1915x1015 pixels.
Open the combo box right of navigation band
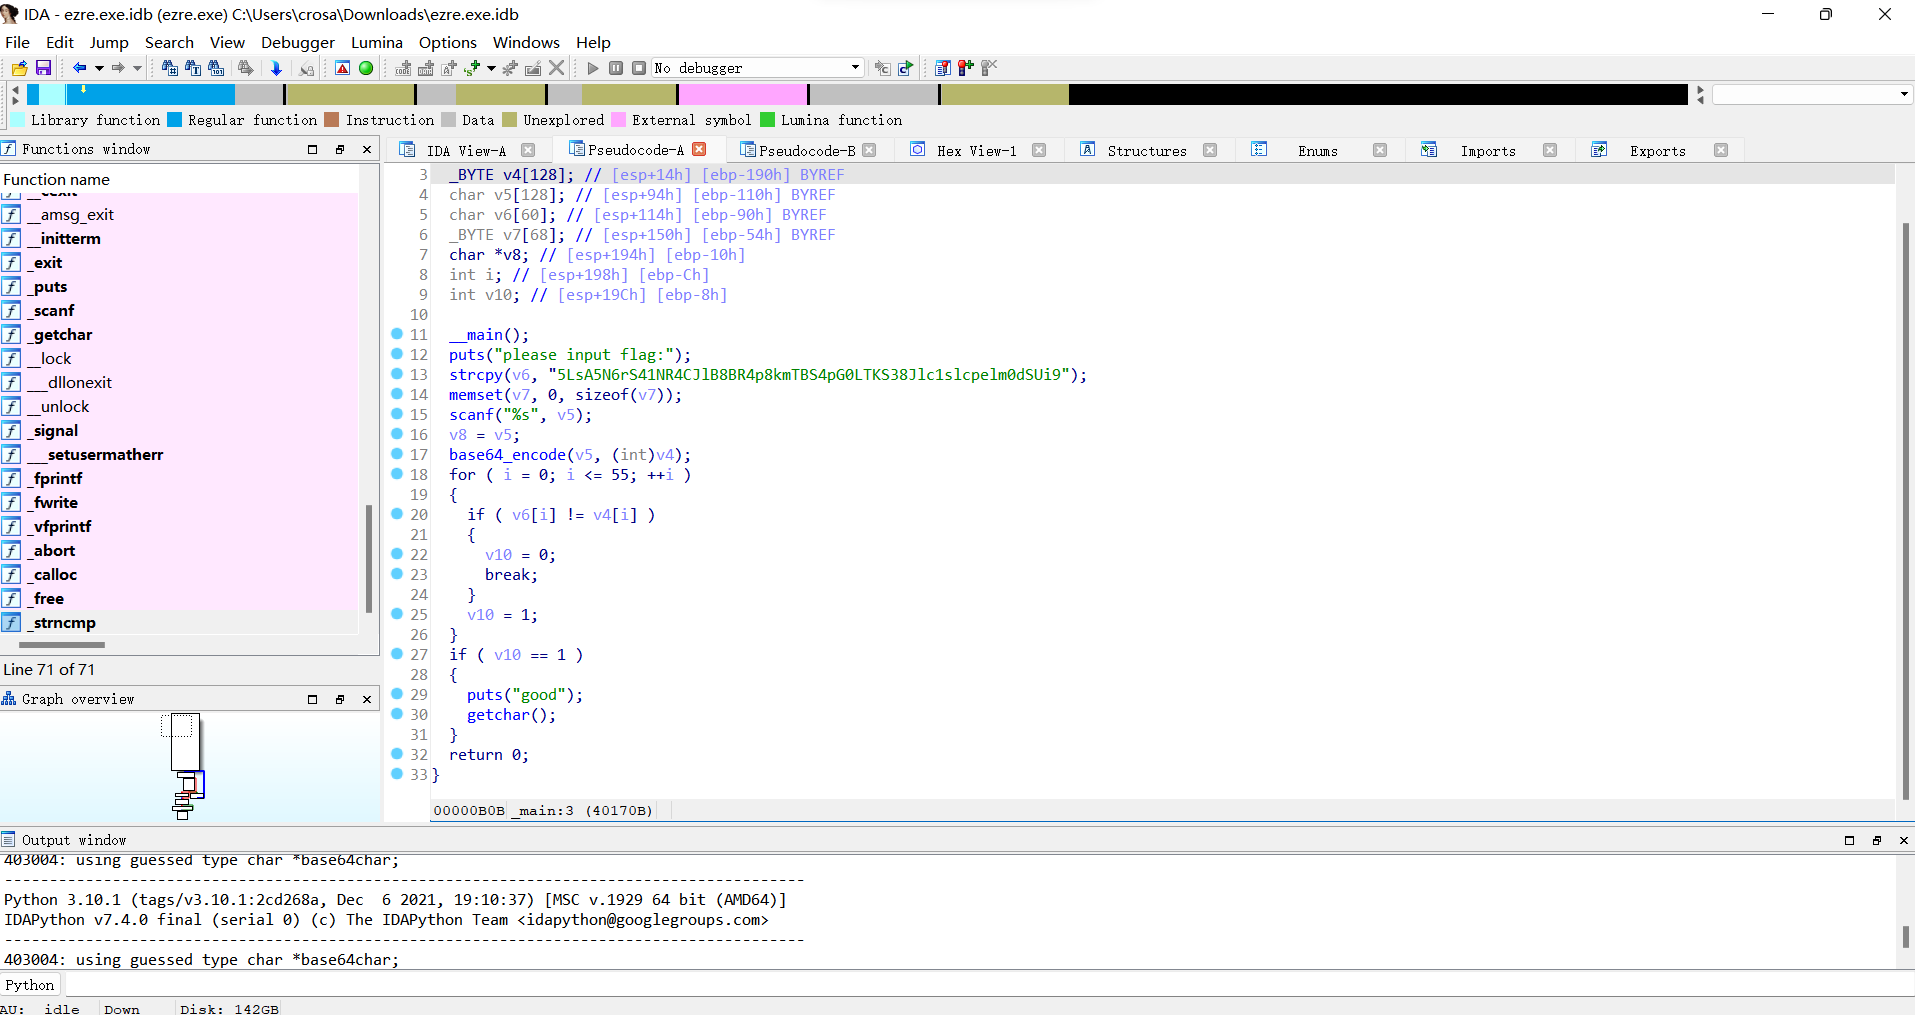1812,94
